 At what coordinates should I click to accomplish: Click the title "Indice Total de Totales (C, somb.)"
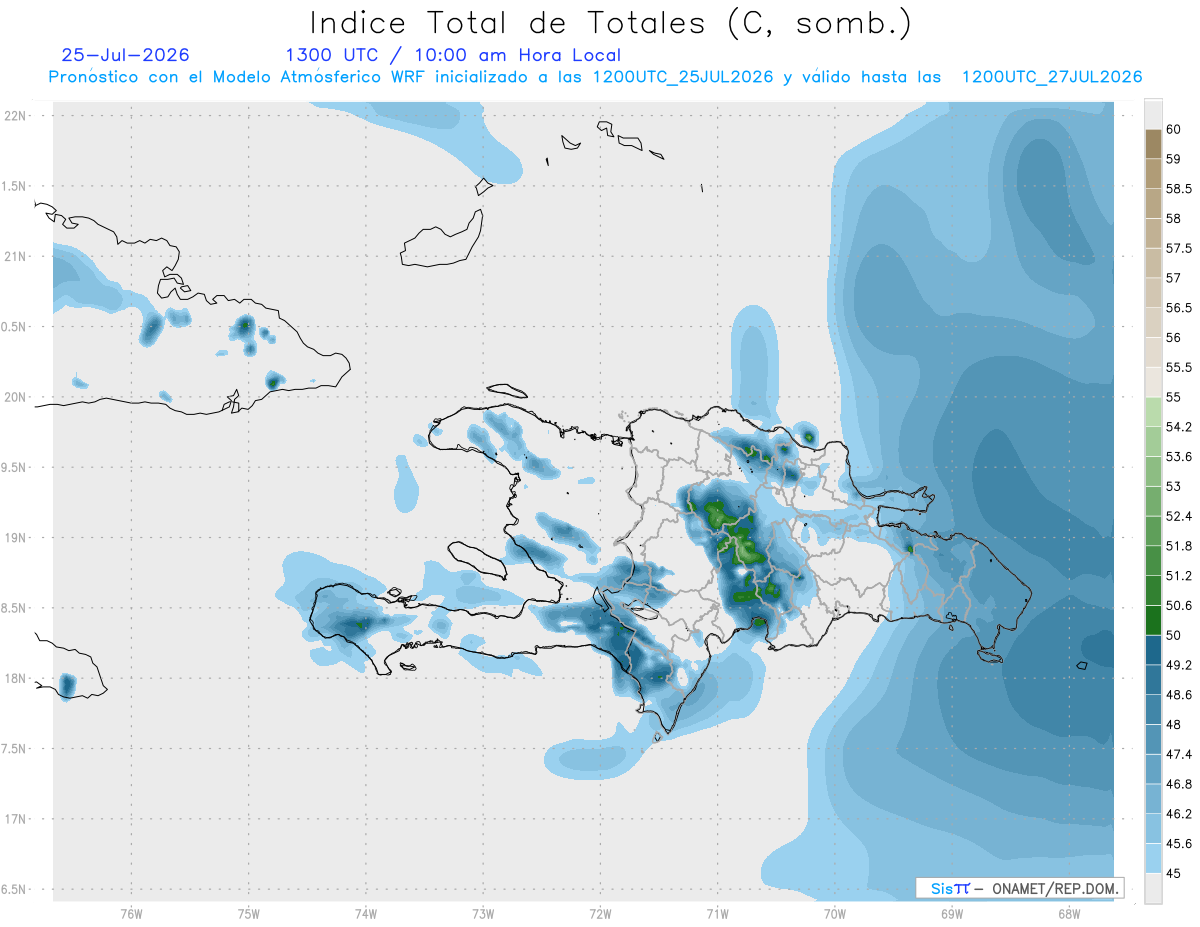(610, 23)
